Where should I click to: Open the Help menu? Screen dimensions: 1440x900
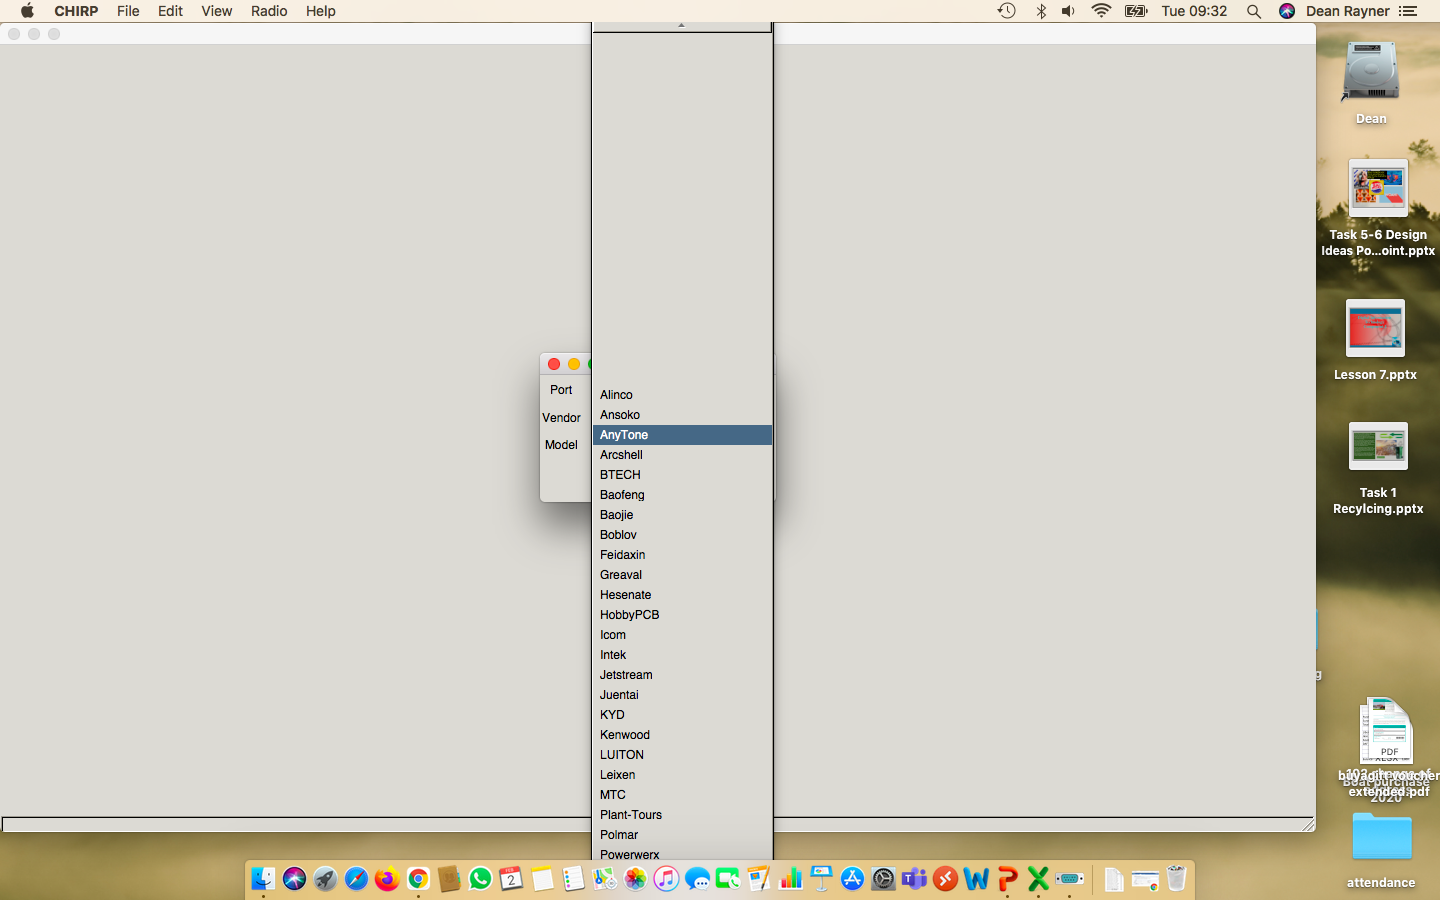pyautogui.click(x=320, y=11)
